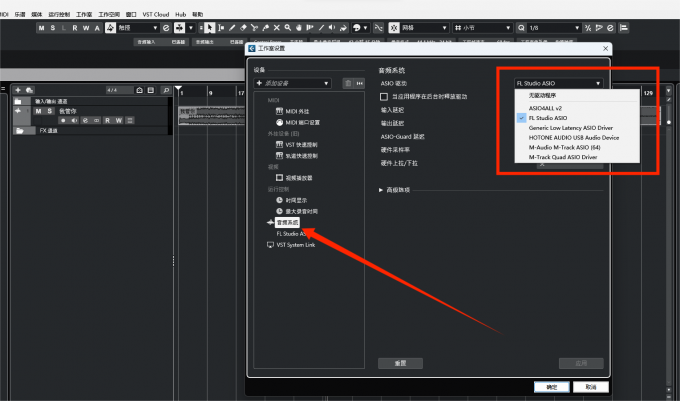Click the Reset button in dialog
This screenshot has height=401, width=680.
click(x=400, y=363)
